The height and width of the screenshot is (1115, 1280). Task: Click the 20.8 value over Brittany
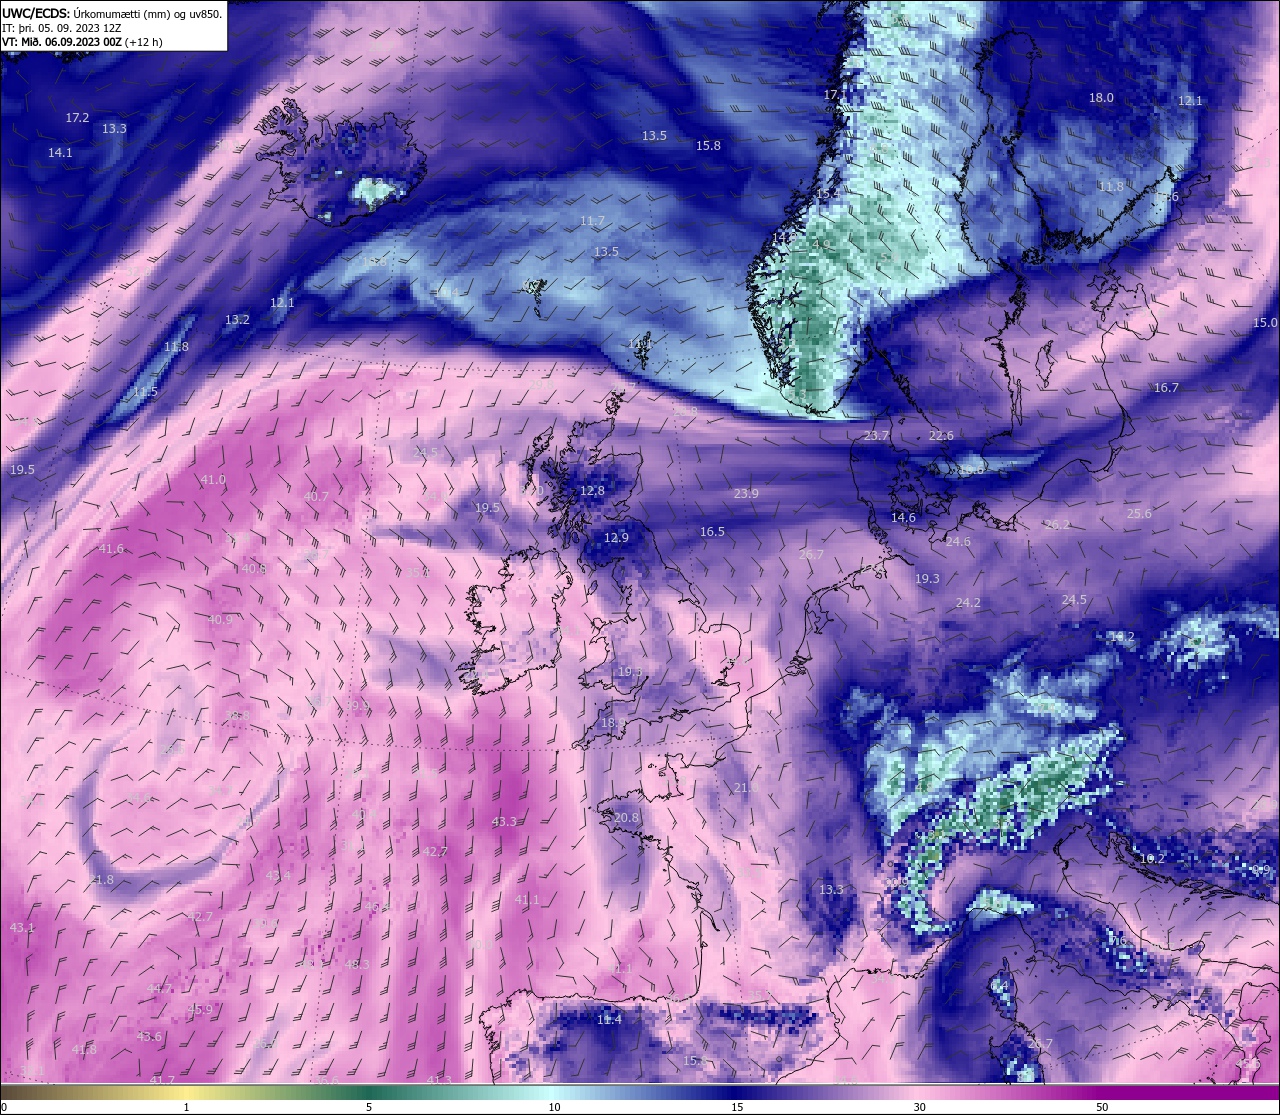(626, 818)
